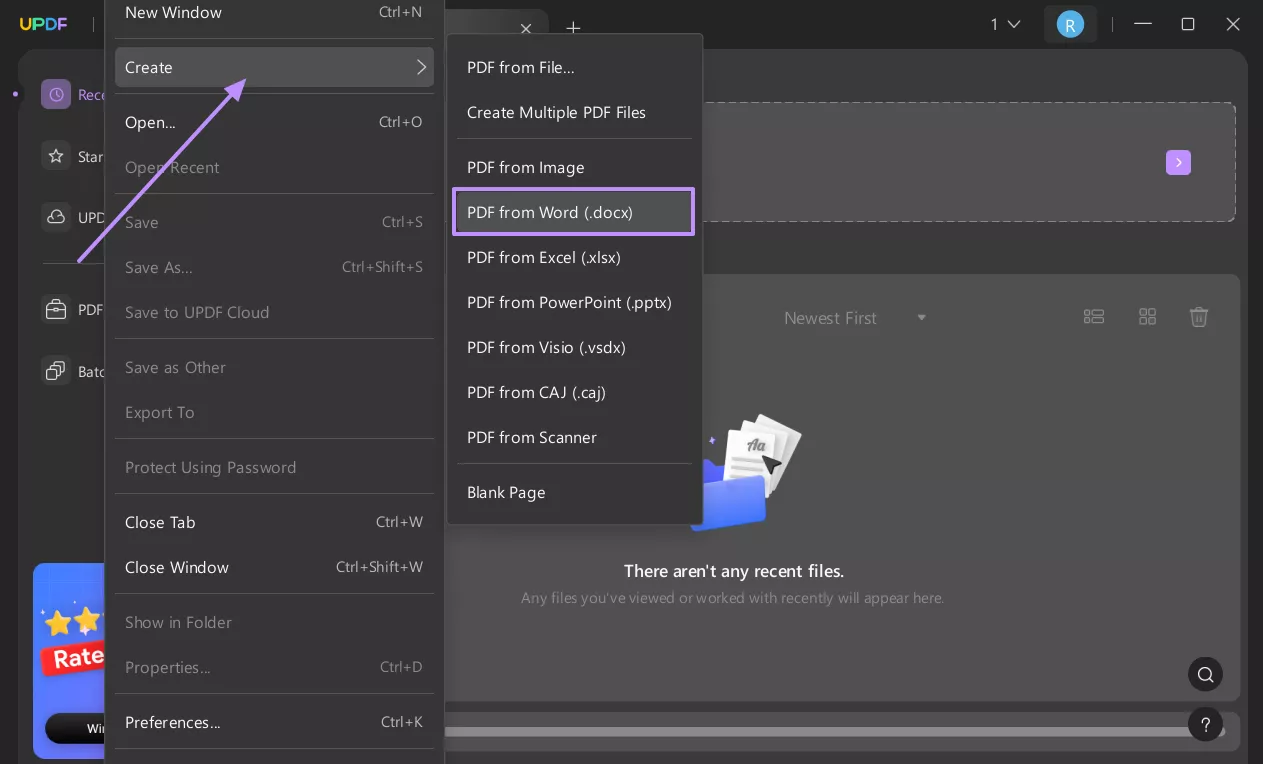
Task: Open the account avatar marked R
Action: point(1070,24)
